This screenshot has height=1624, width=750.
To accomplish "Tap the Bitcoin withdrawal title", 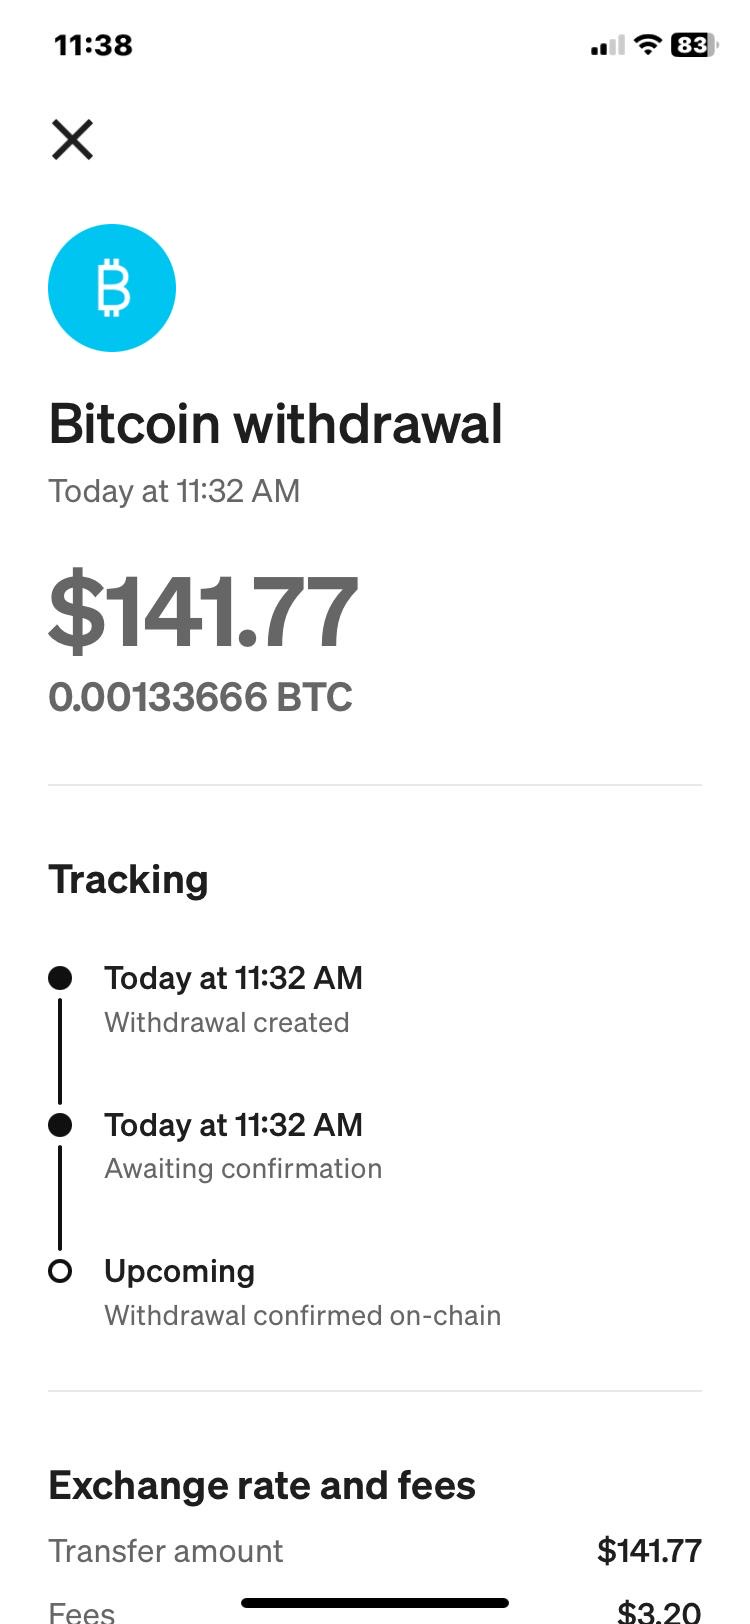I will (x=275, y=424).
